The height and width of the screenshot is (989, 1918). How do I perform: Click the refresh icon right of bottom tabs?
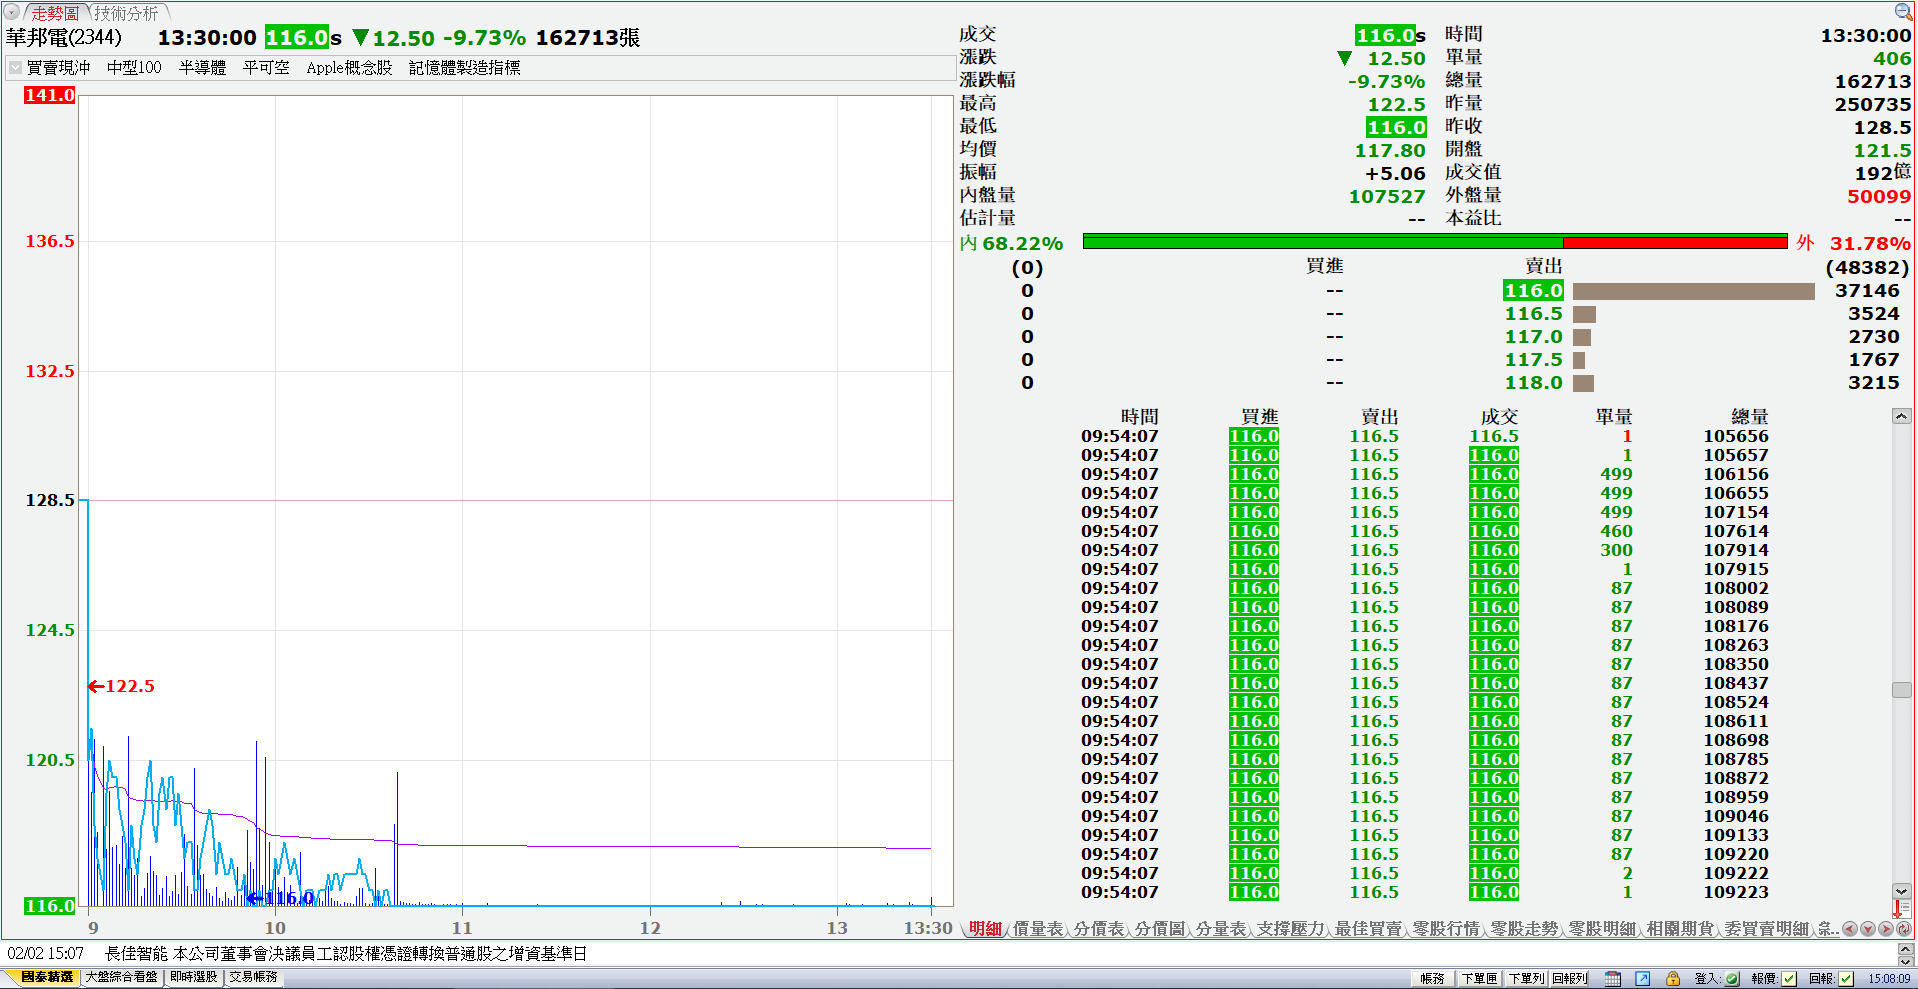coord(1903,929)
